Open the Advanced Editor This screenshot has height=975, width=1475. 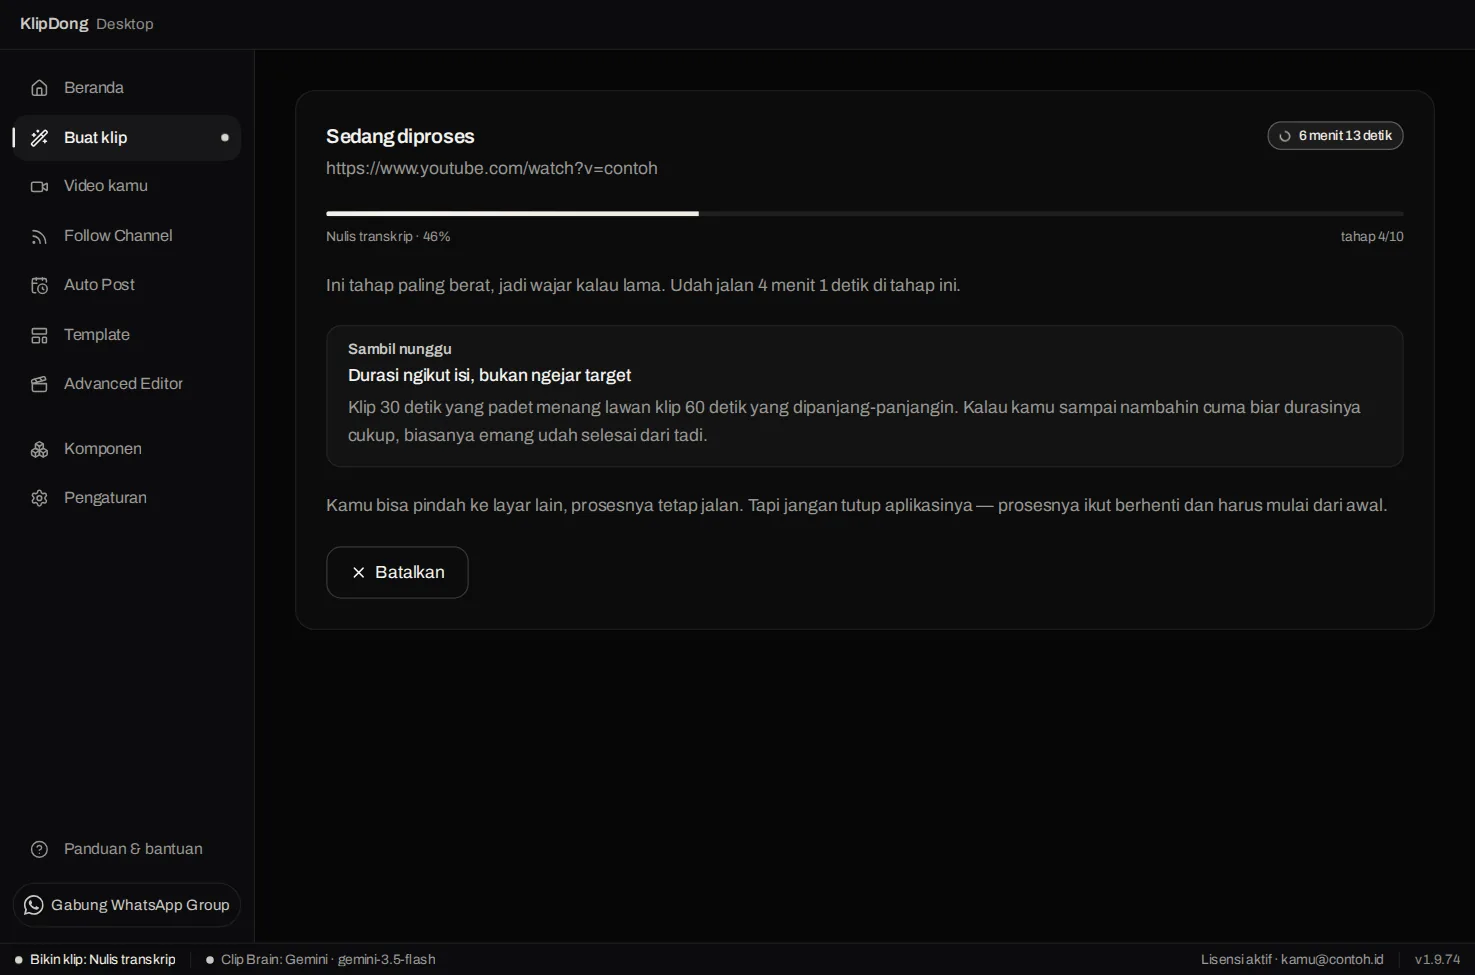[x=127, y=384]
